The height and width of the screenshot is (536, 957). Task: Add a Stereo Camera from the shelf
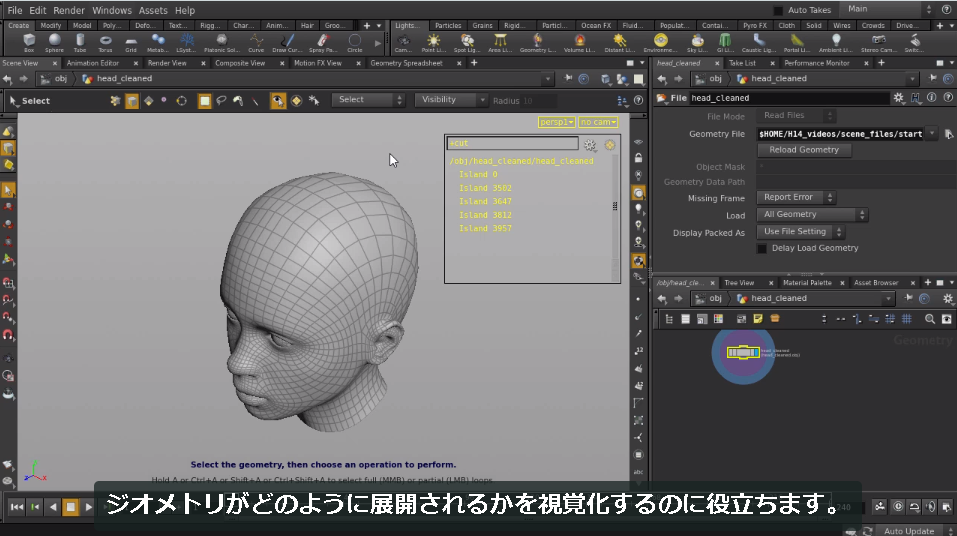(879, 43)
